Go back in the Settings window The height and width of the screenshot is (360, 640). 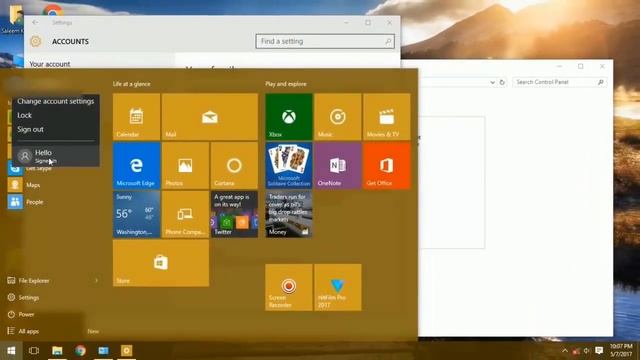(35, 22)
